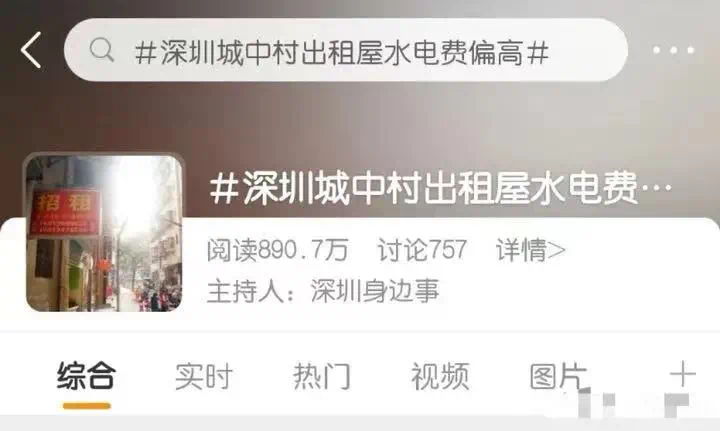720x431 pixels.
Task: Click the 主持人 label
Action: pos(245,291)
